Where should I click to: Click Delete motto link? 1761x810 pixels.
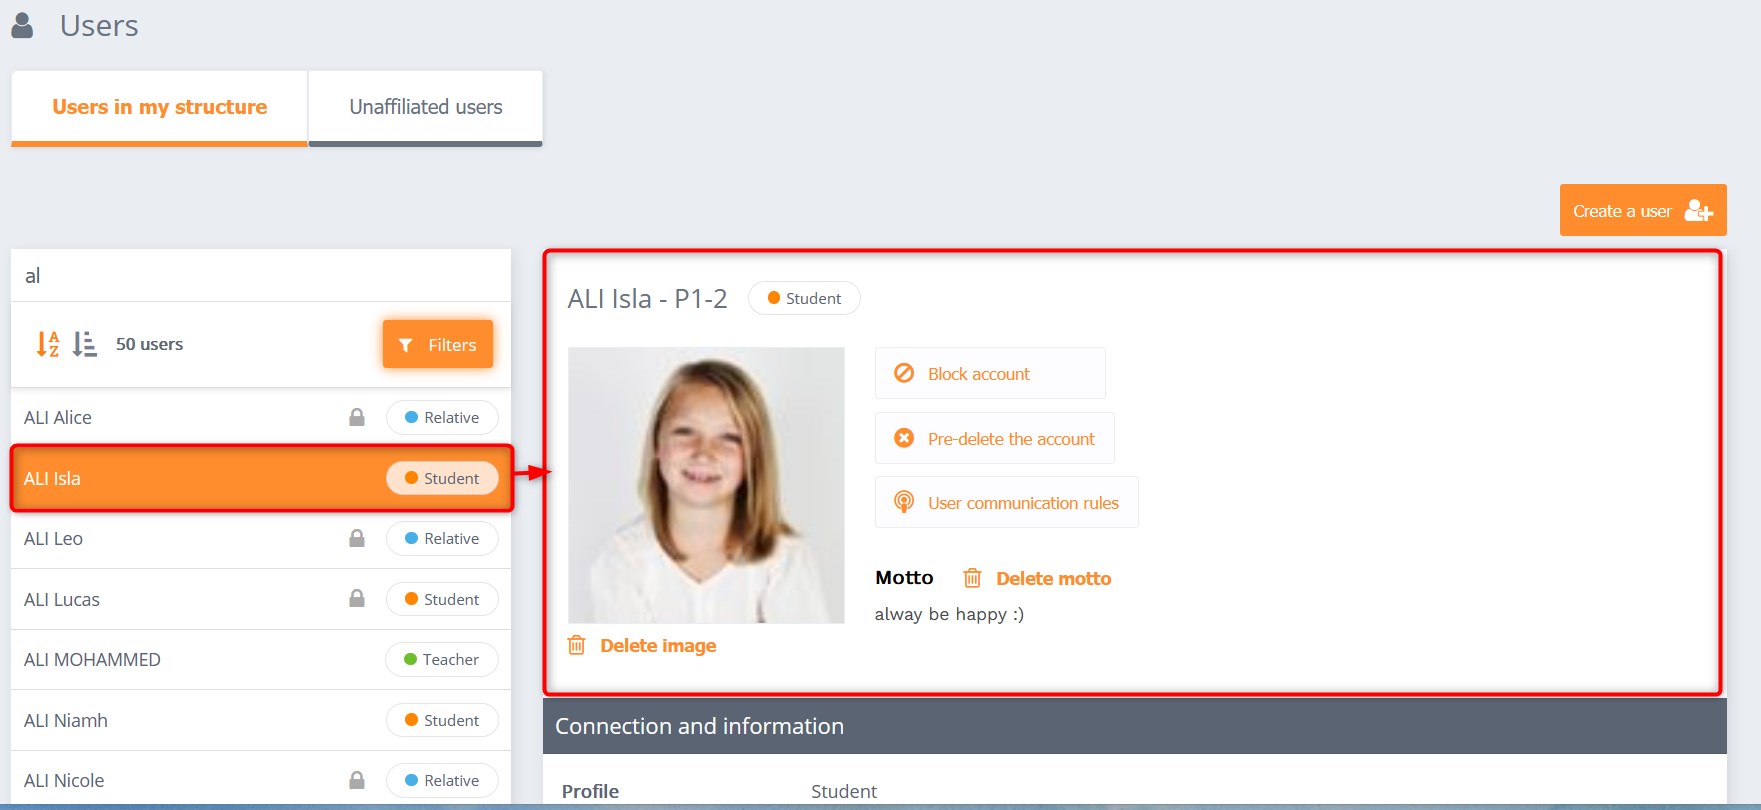pyautogui.click(x=1054, y=578)
